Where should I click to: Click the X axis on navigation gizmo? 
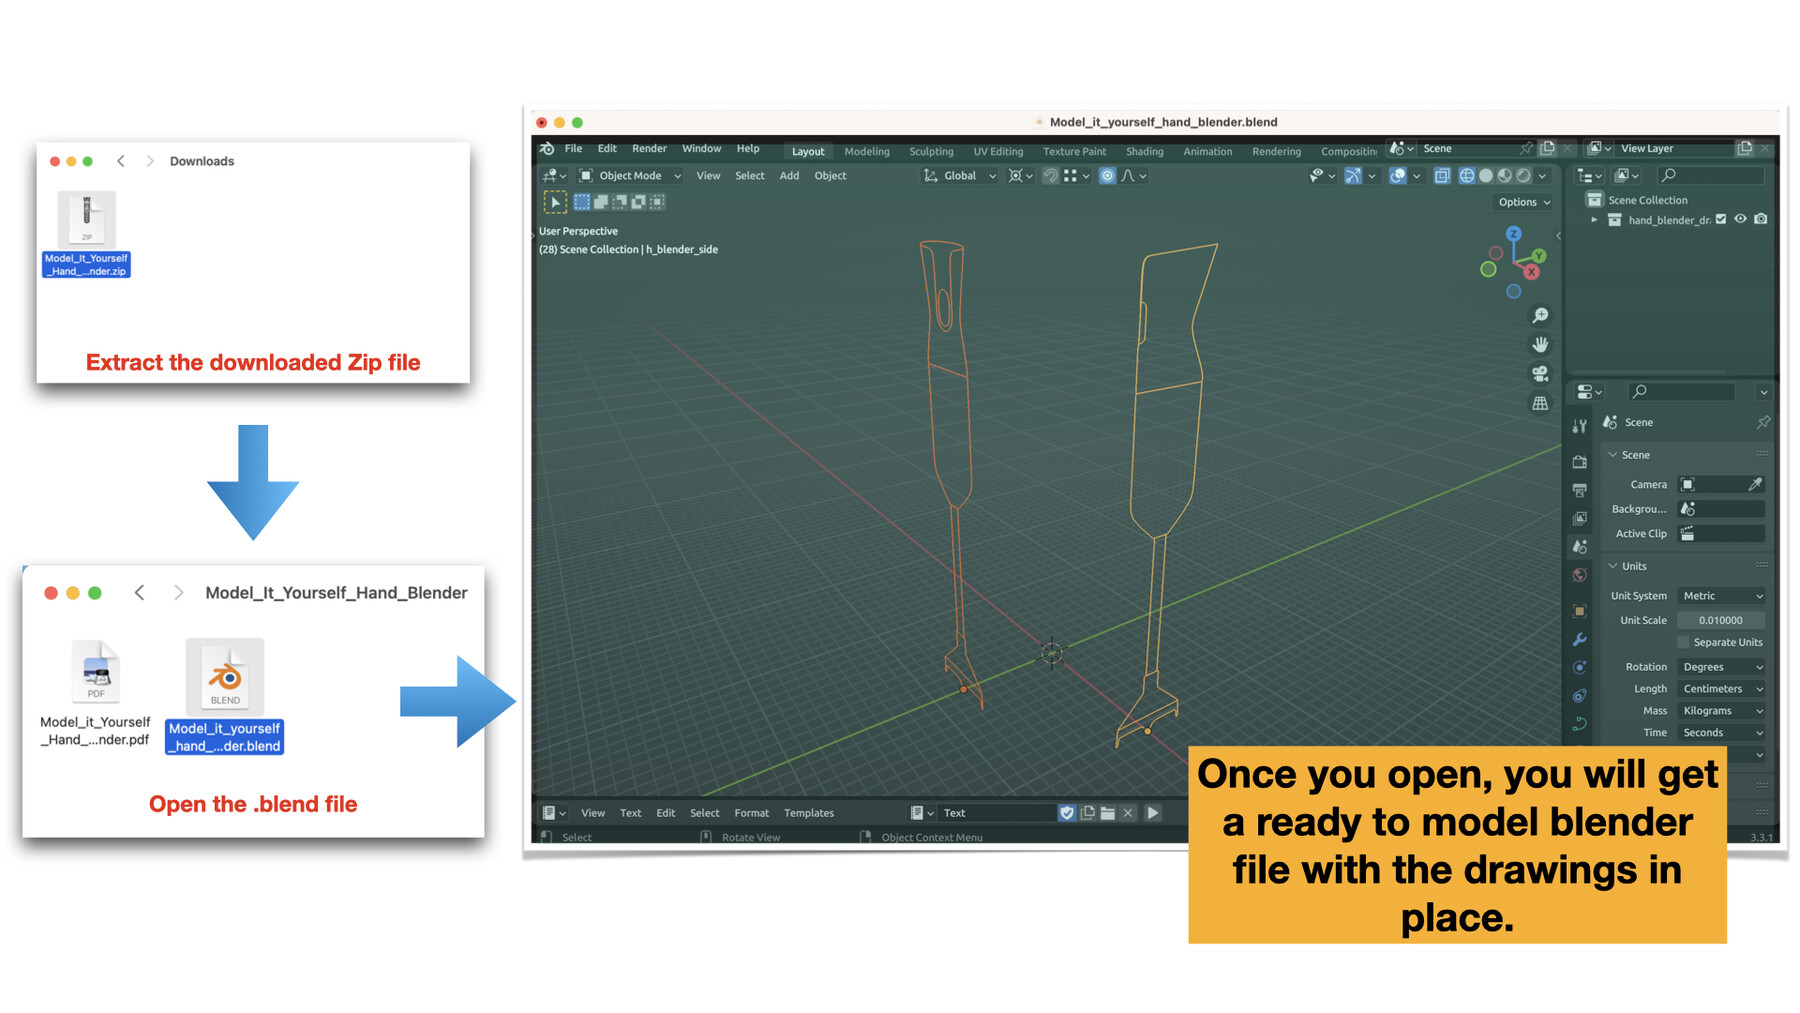point(1531,271)
